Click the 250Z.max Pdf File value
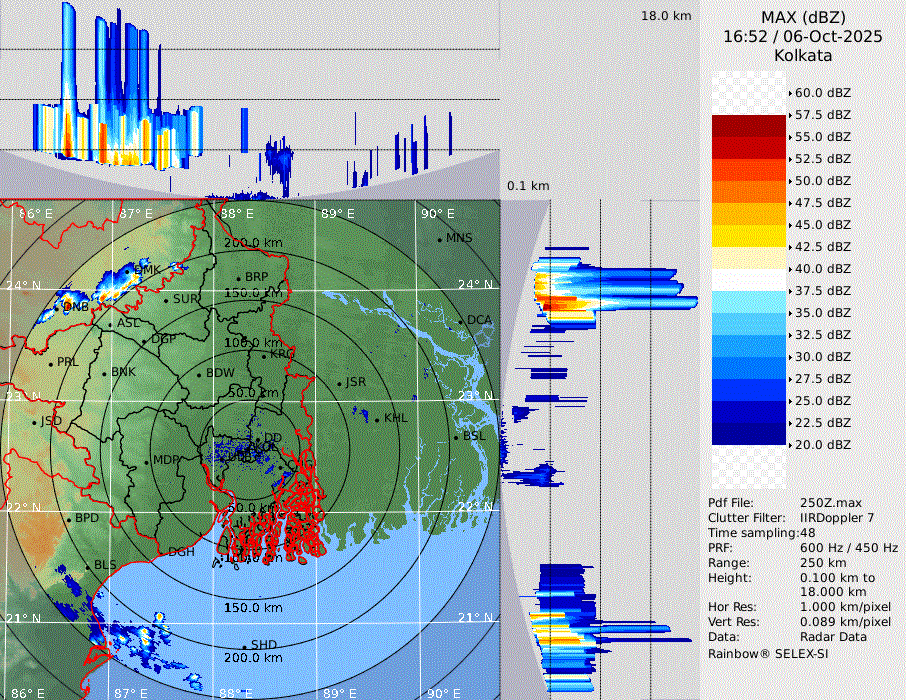The height and width of the screenshot is (700, 906). (830, 503)
